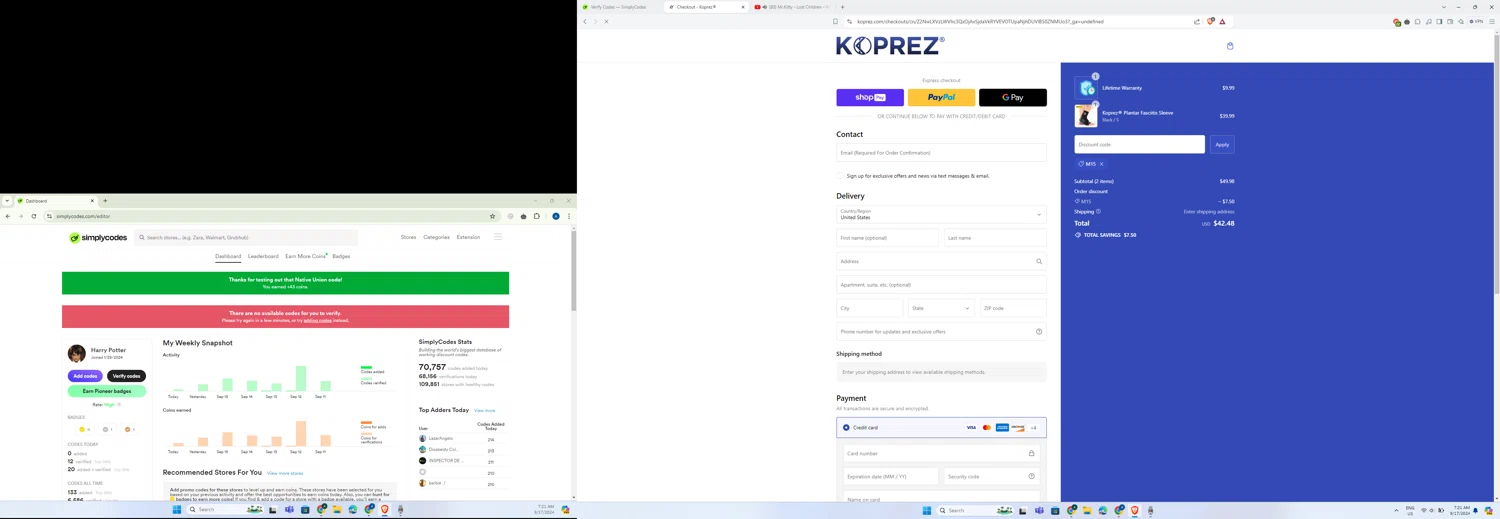Open the Brave VPN button
Viewport: 1500px width, 519px height.
coord(1476,21)
